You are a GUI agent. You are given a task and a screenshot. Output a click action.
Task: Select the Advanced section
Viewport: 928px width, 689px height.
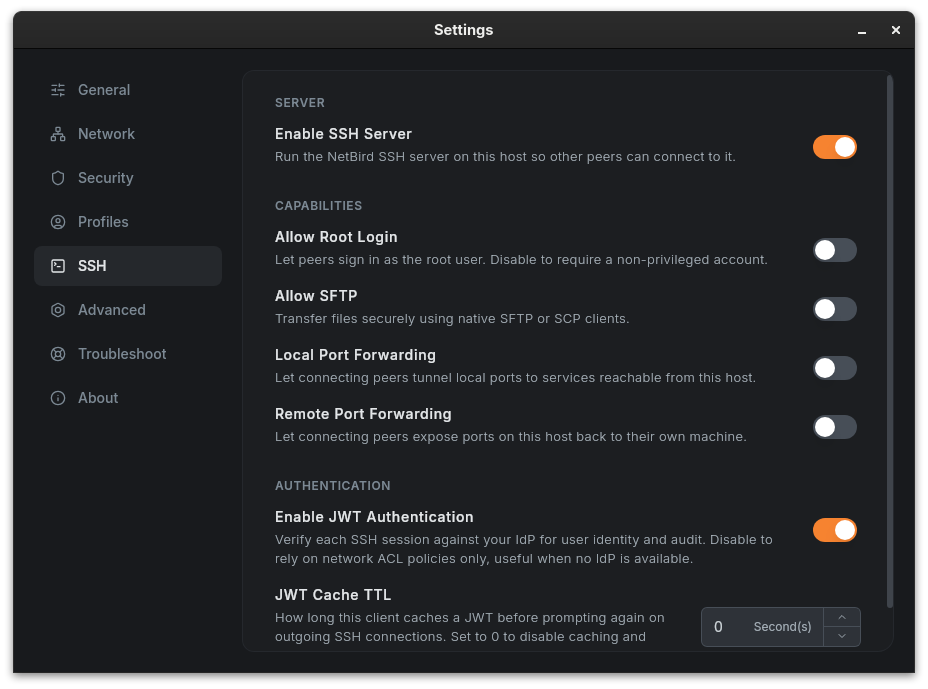coord(128,310)
